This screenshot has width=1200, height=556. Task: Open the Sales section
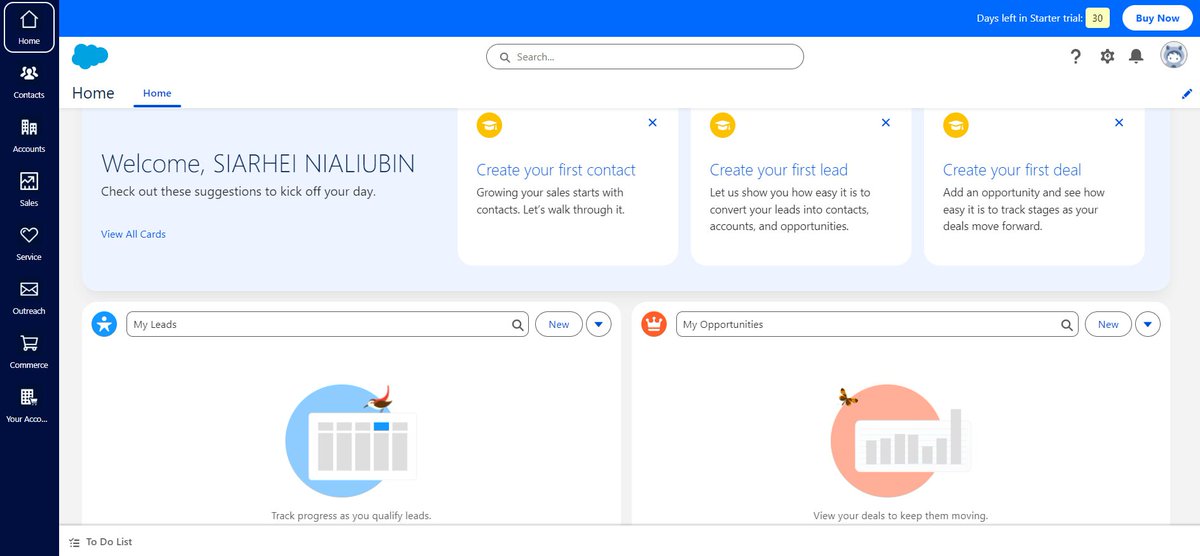pyautogui.click(x=29, y=189)
